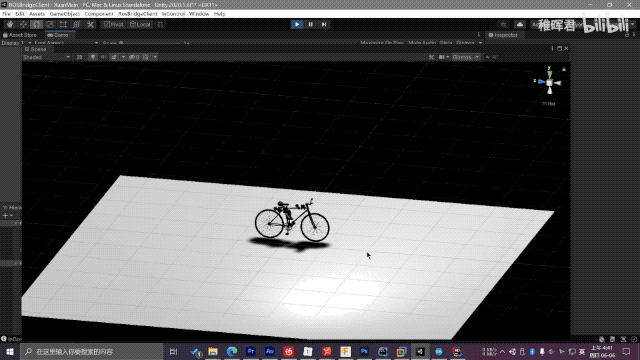Click the scene orientation gizmo cube
The width and height of the screenshot is (640, 360).
click(549, 83)
